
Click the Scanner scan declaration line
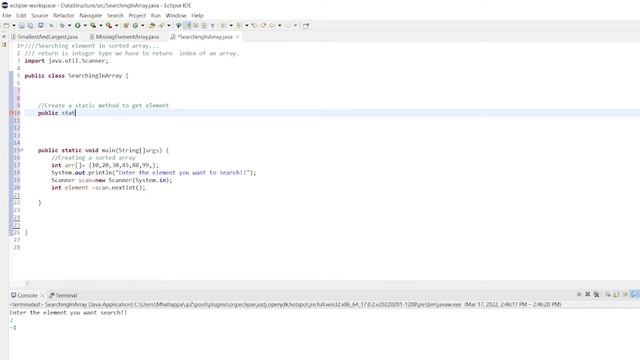pyautogui.click(x=112, y=180)
